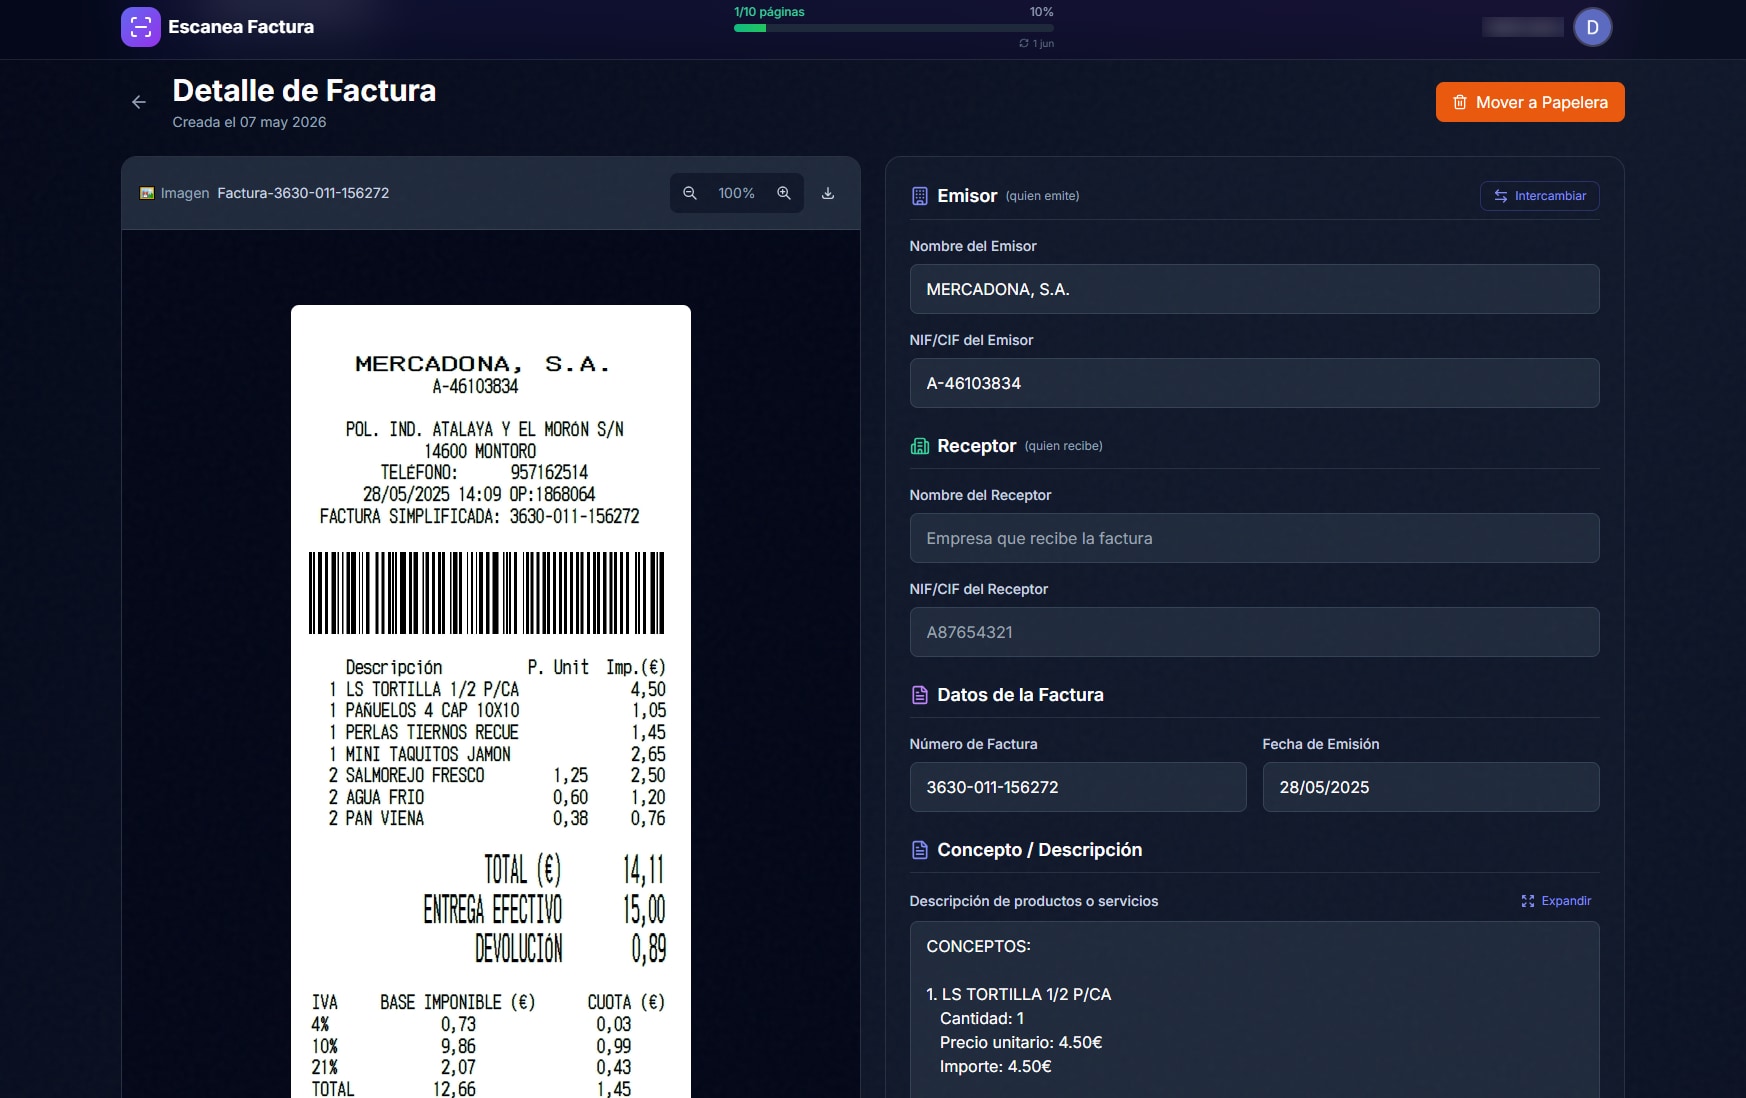The image size is (1746, 1098).
Task: Open user avatar D menu
Action: 1592,27
